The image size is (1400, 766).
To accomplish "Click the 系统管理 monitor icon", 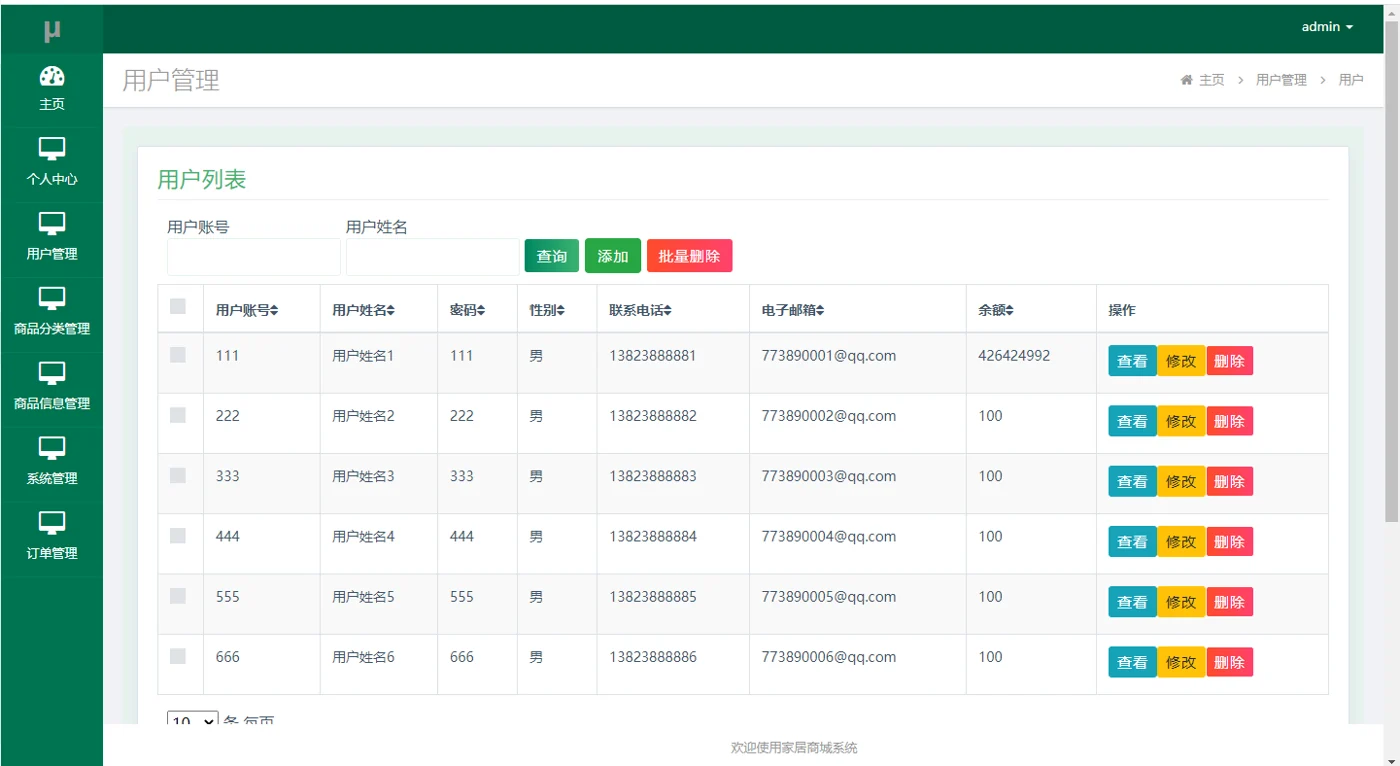I will click(52, 449).
